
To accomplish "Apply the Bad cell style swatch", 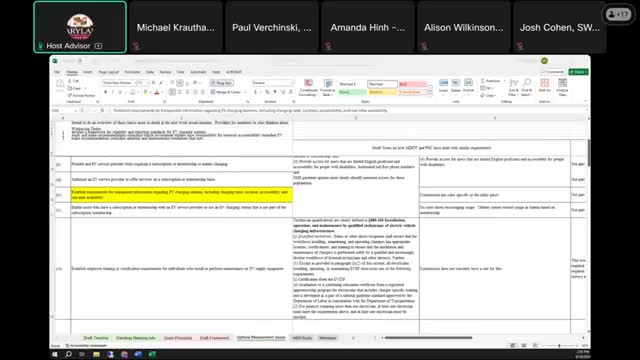I will click(x=412, y=84).
